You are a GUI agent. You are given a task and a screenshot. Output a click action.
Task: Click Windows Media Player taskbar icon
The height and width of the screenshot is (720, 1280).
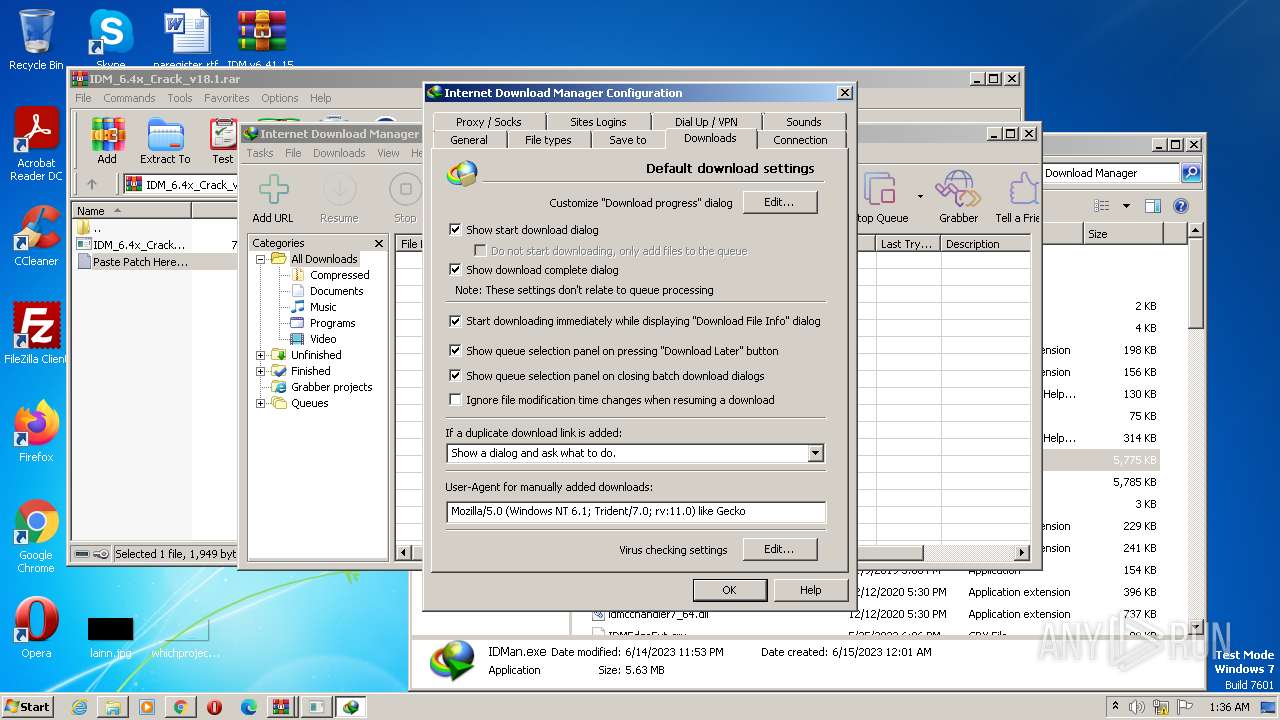147,707
